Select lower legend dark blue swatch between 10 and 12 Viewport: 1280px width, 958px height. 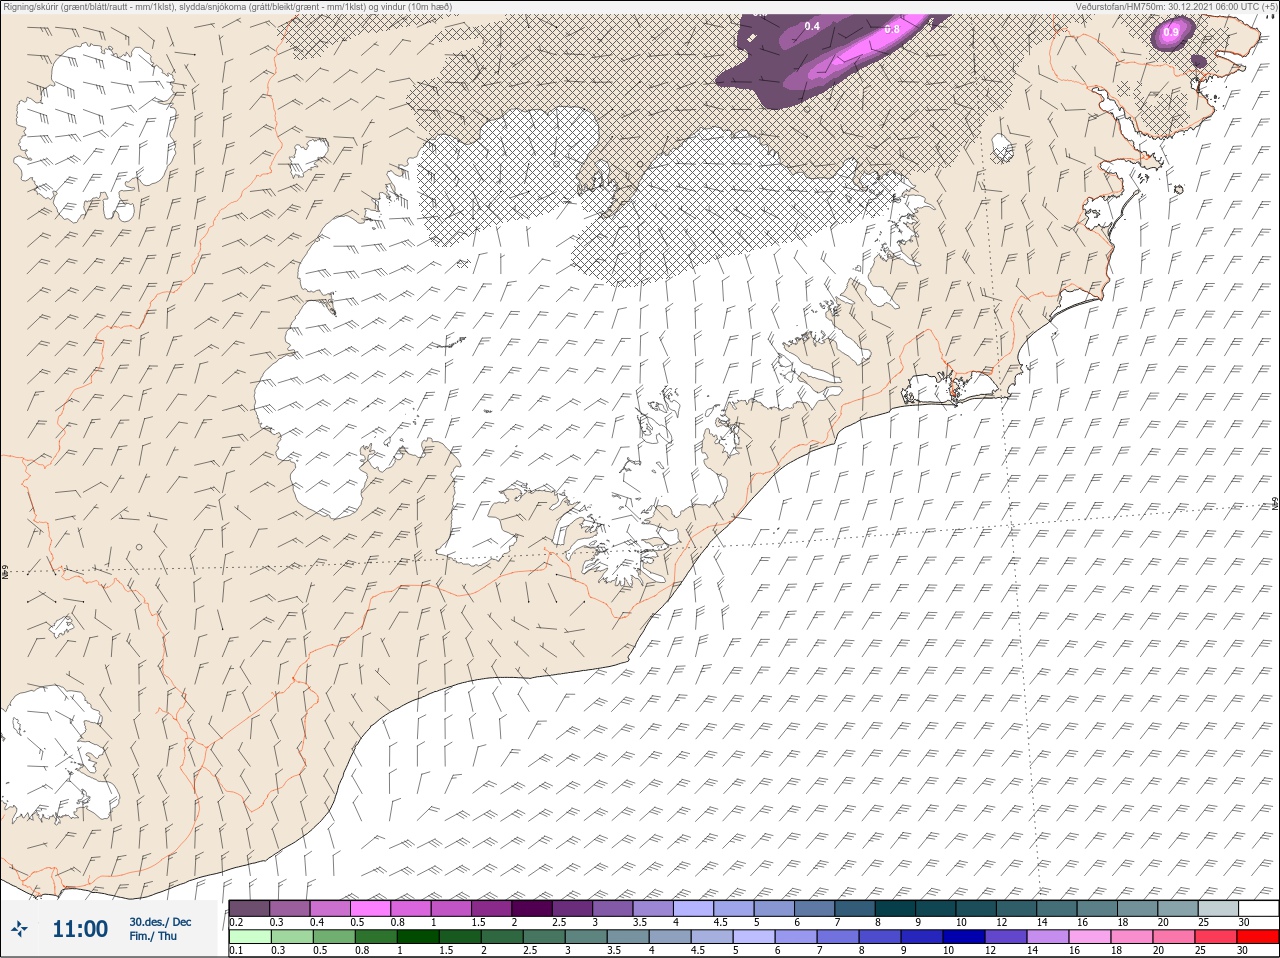(966, 937)
